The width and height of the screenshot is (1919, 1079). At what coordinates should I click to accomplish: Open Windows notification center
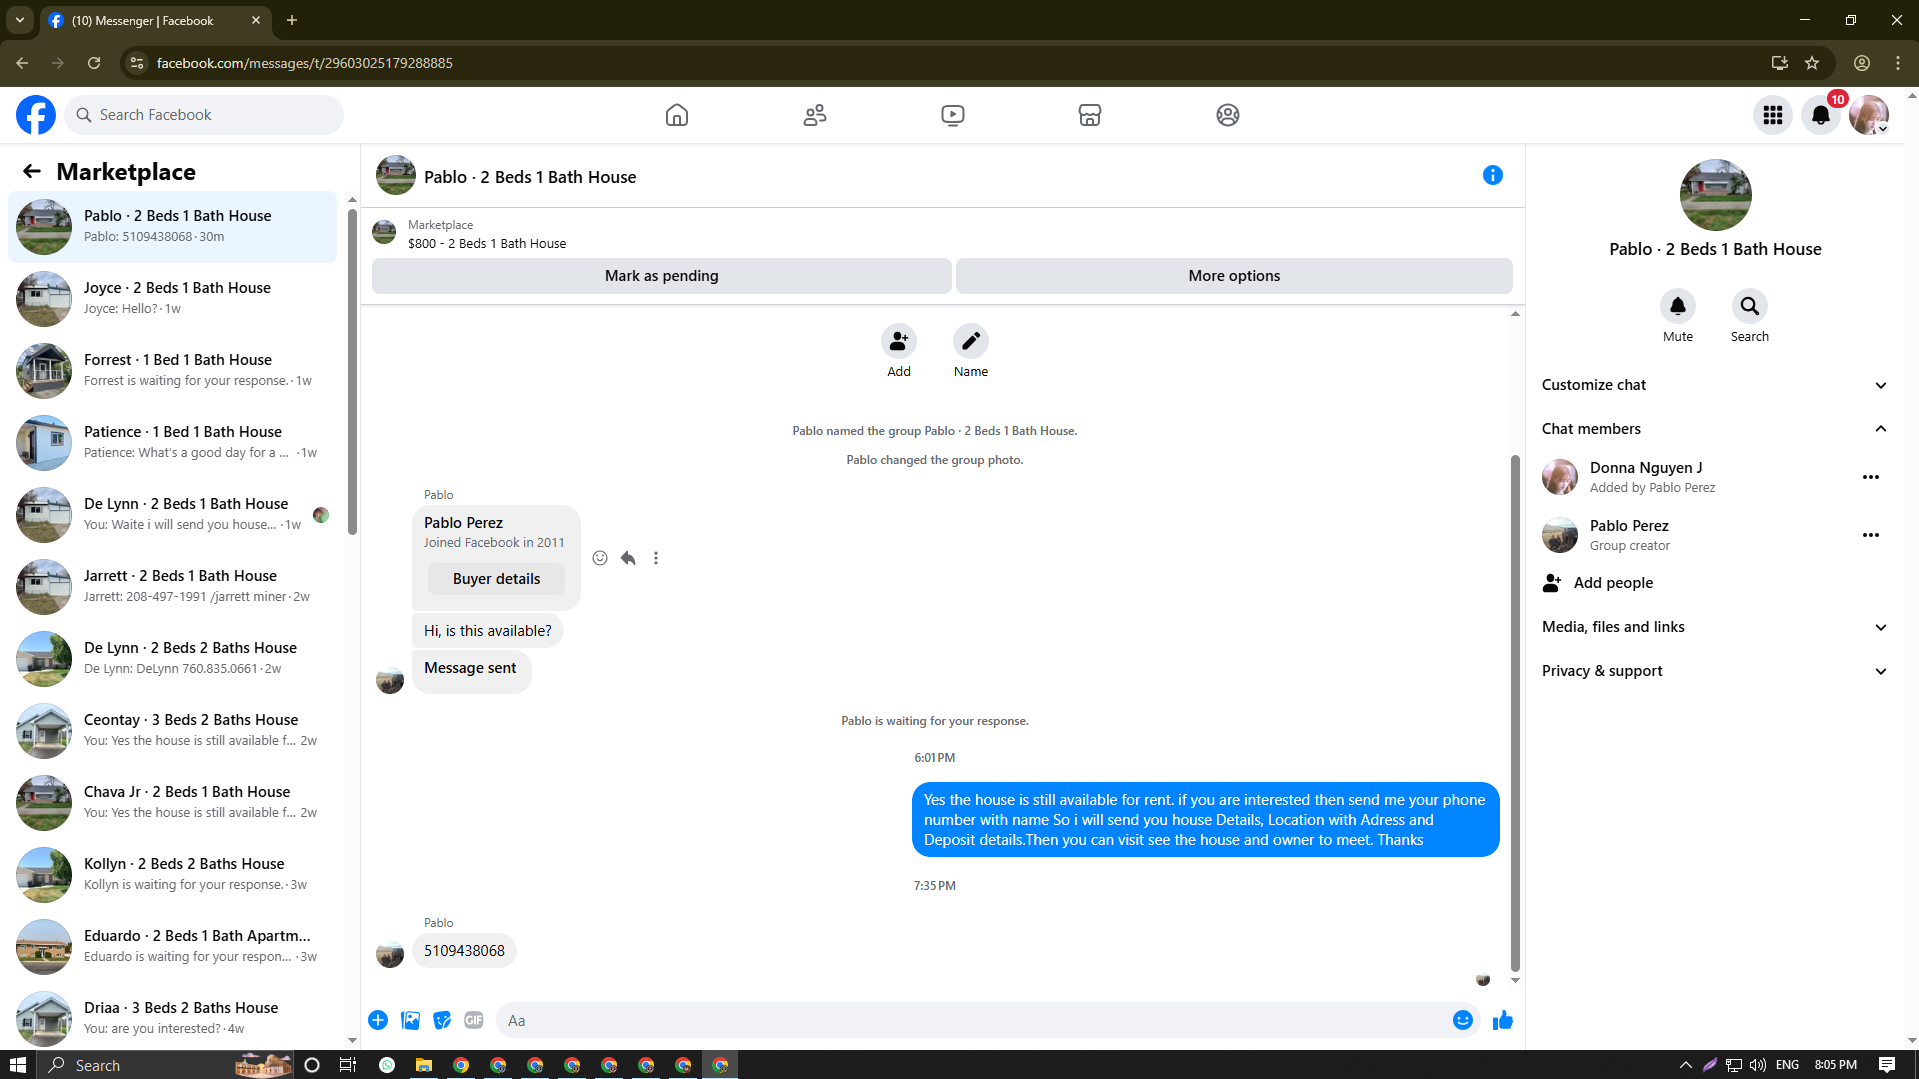1887,1065
